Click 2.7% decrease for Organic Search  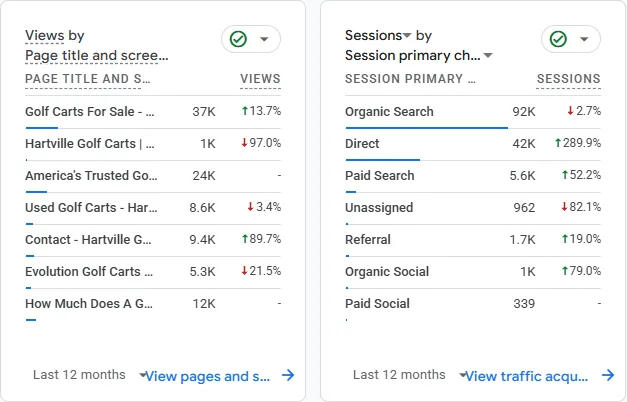584,111
